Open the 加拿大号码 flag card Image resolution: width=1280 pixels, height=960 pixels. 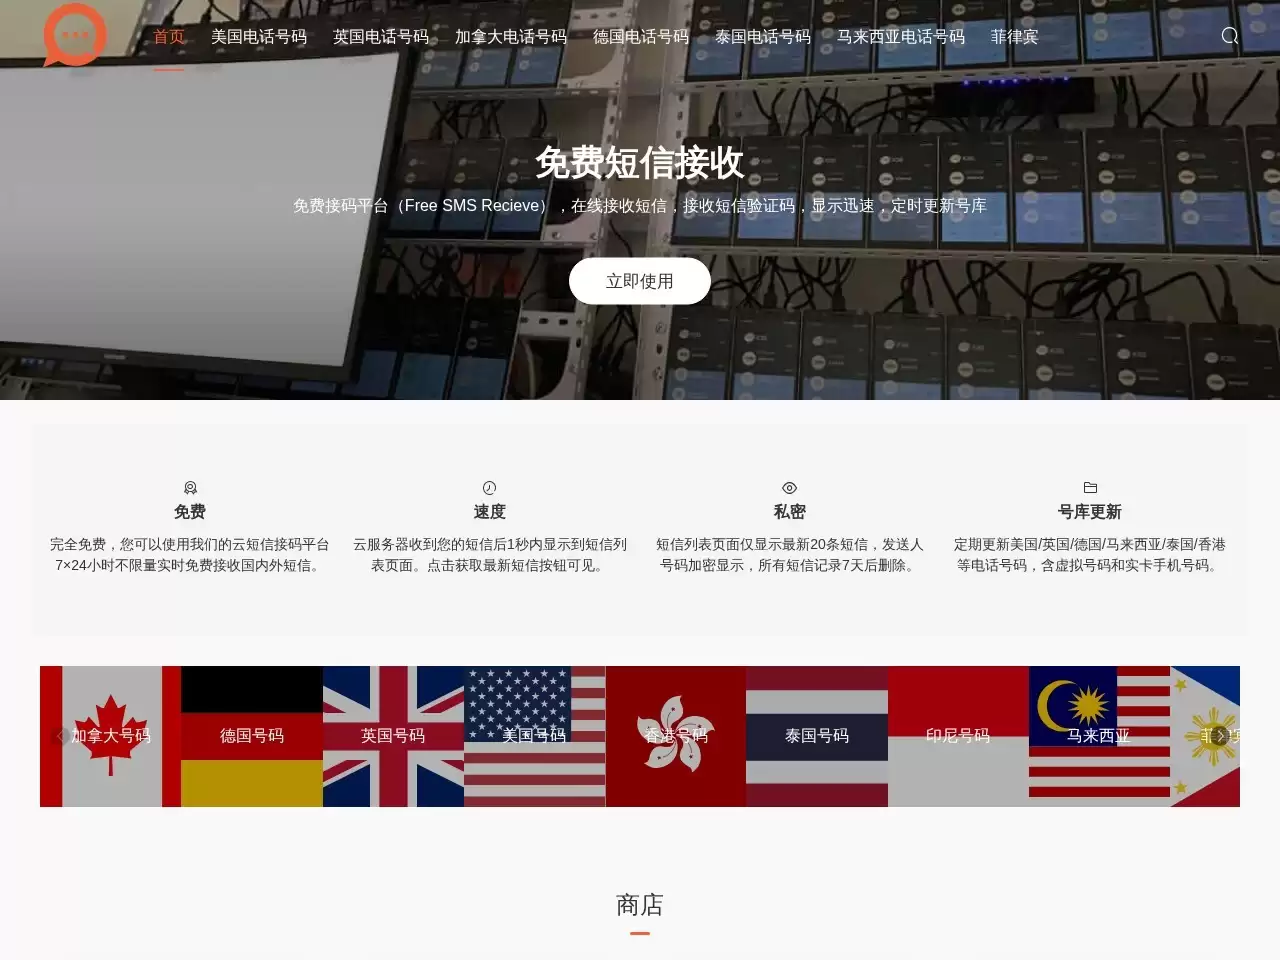coord(110,736)
